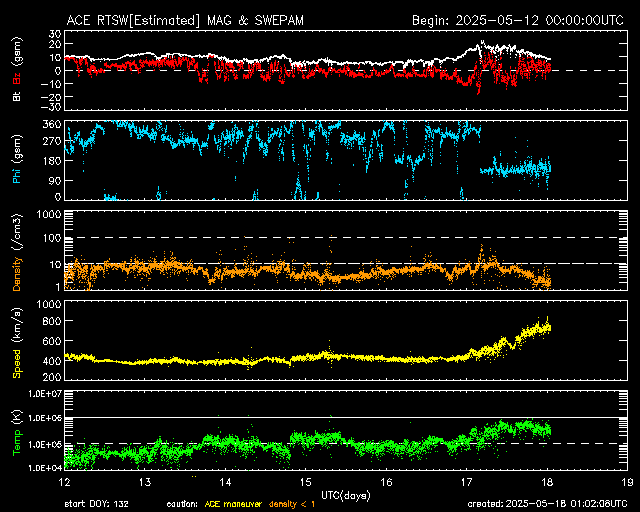Viewport: 640px width, 512px height.
Task: Click the green "Temp" axis label
Action: click(17, 442)
